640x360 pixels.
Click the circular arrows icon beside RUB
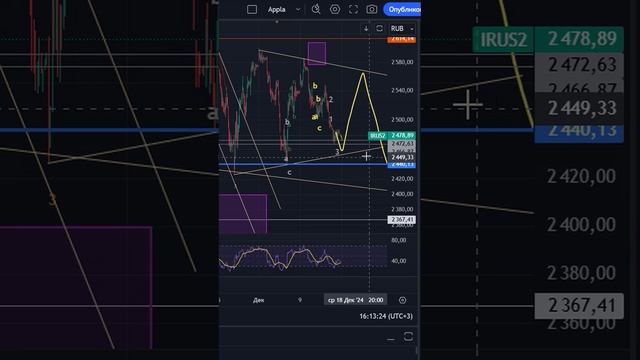379,28
